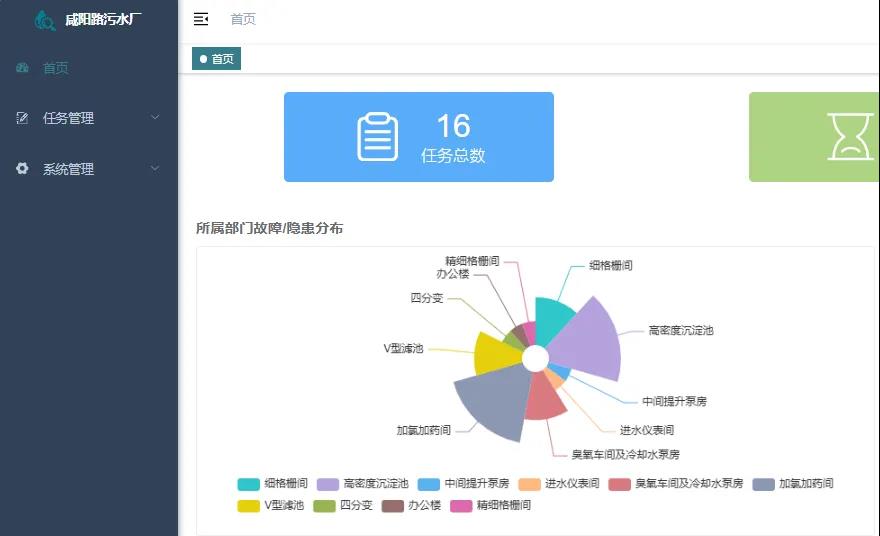Toggle 细格栅间 legend item
Screen dimensions: 880x536
273,484
